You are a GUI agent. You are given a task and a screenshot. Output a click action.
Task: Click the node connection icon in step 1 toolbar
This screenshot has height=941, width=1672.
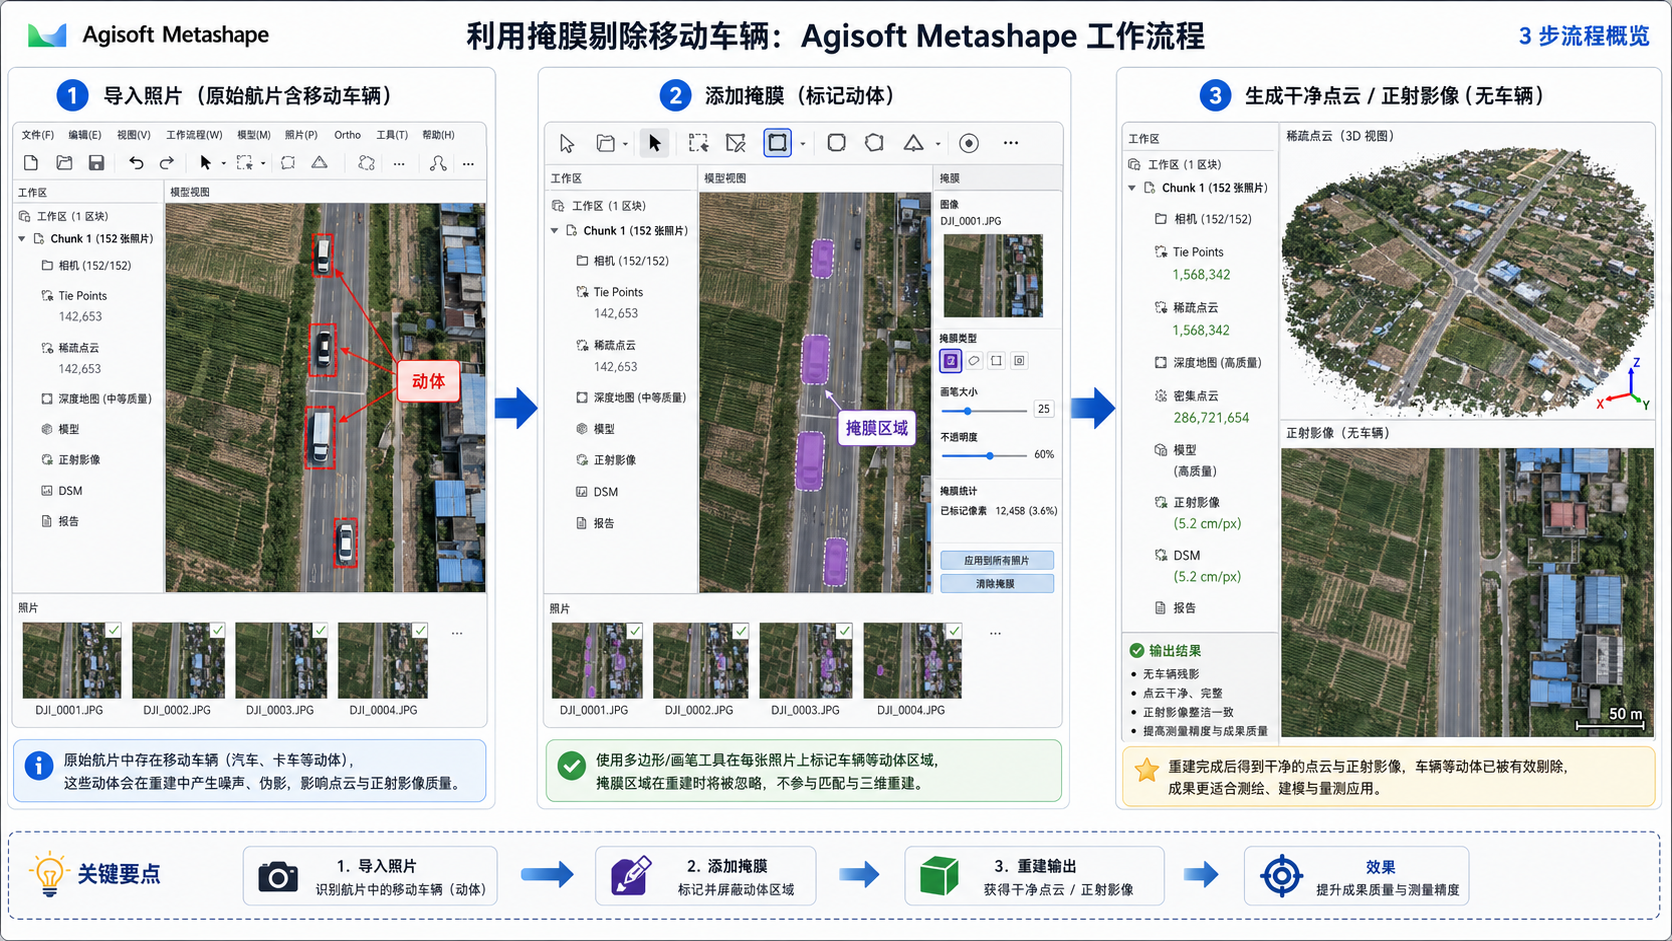(438, 163)
